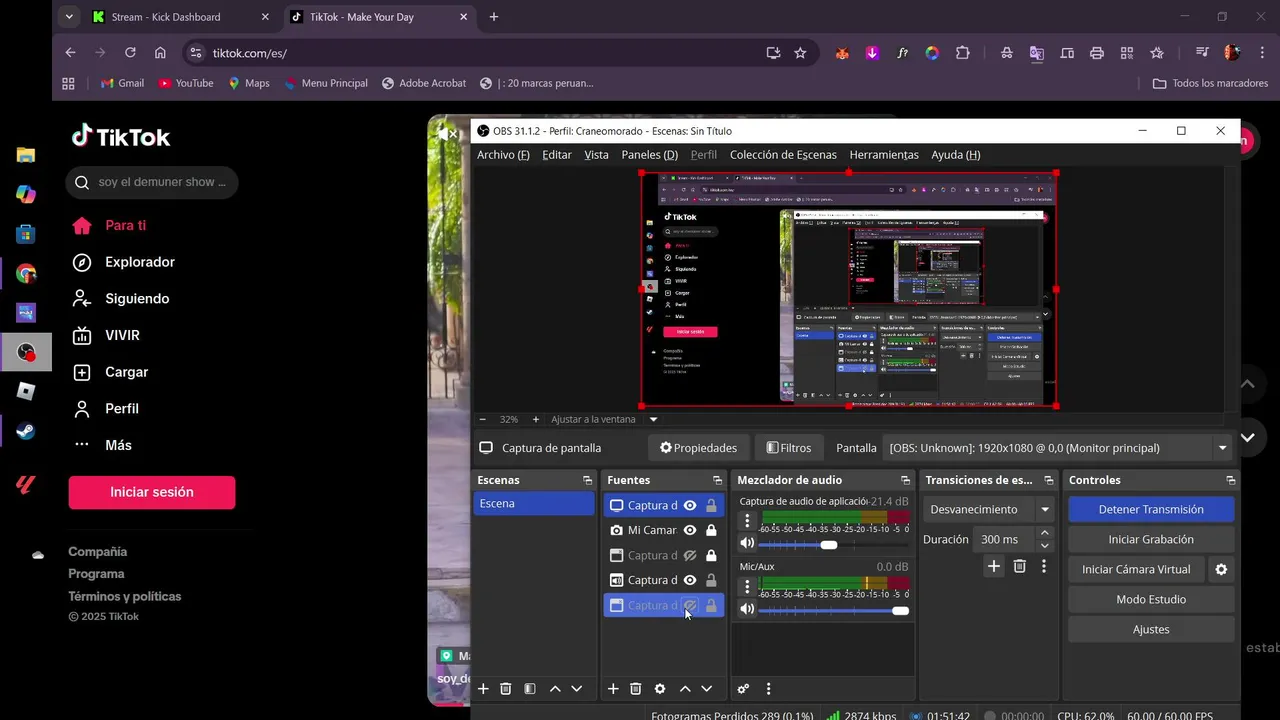The width and height of the screenshot is (1280, 720).
Task: Open audio mixer menu dots at panel bottom
Action: point(768,689)
